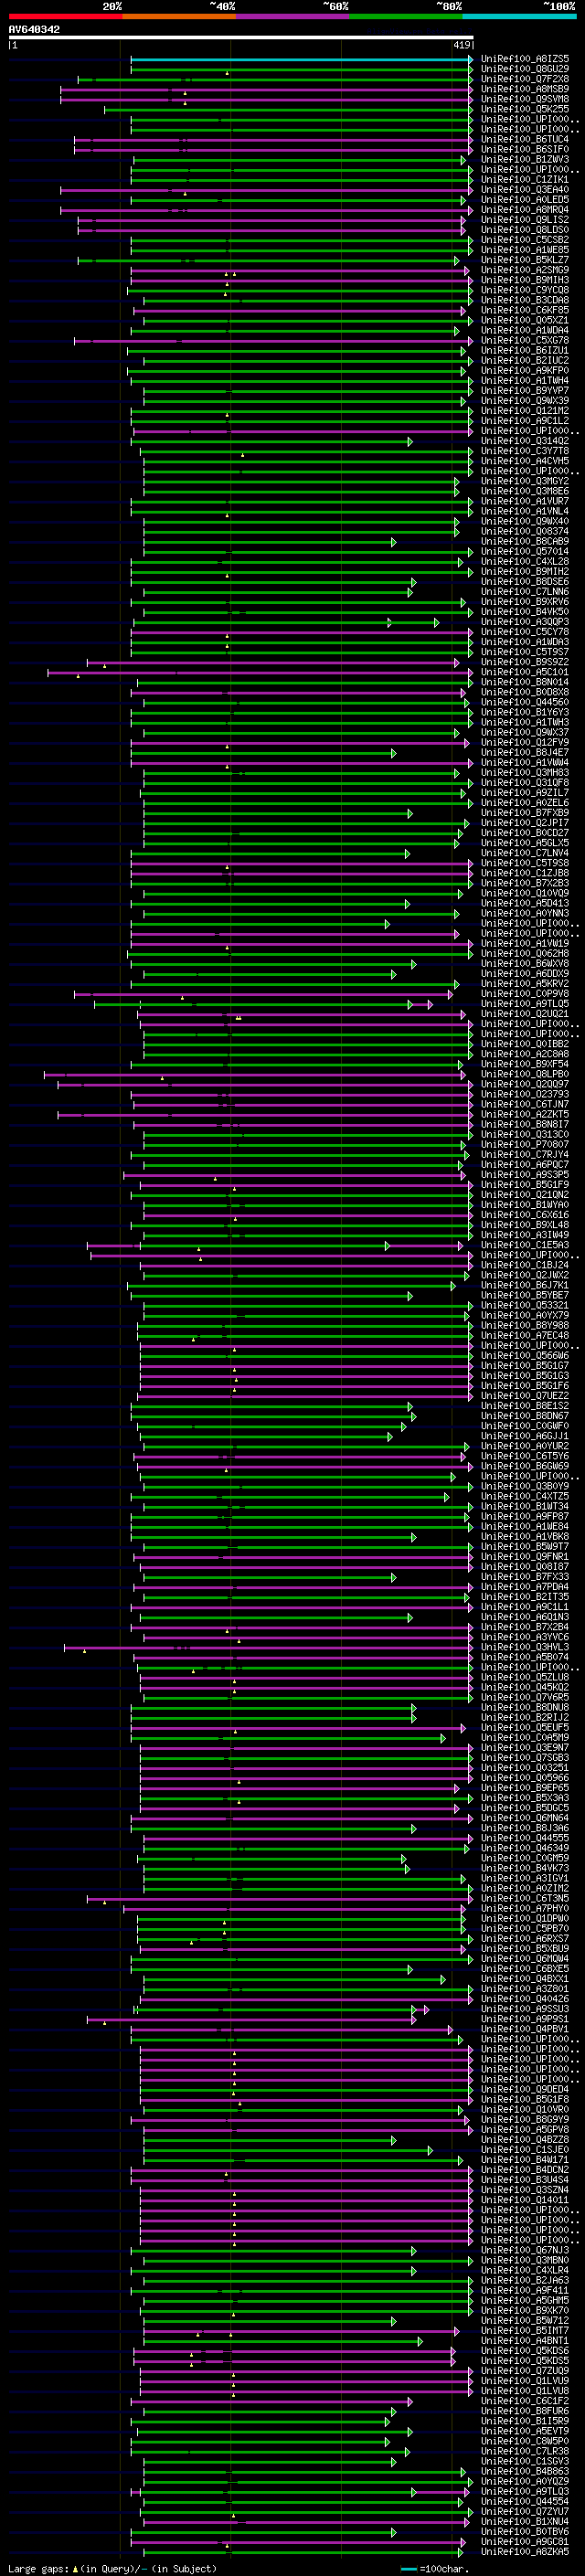Open hit UniRef100_B1ZWV3

525,160
